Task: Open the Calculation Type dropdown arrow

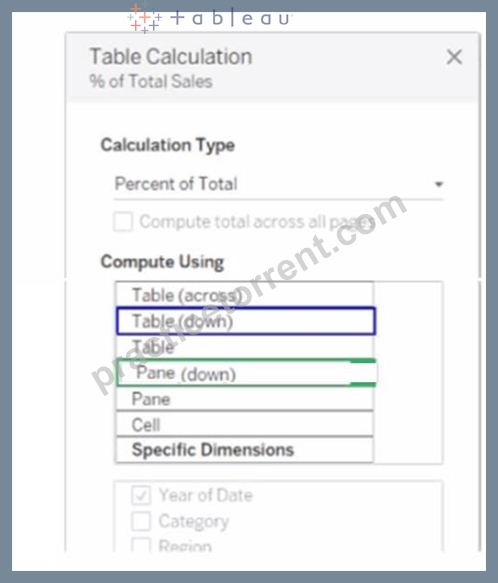Action: (439, 184)
